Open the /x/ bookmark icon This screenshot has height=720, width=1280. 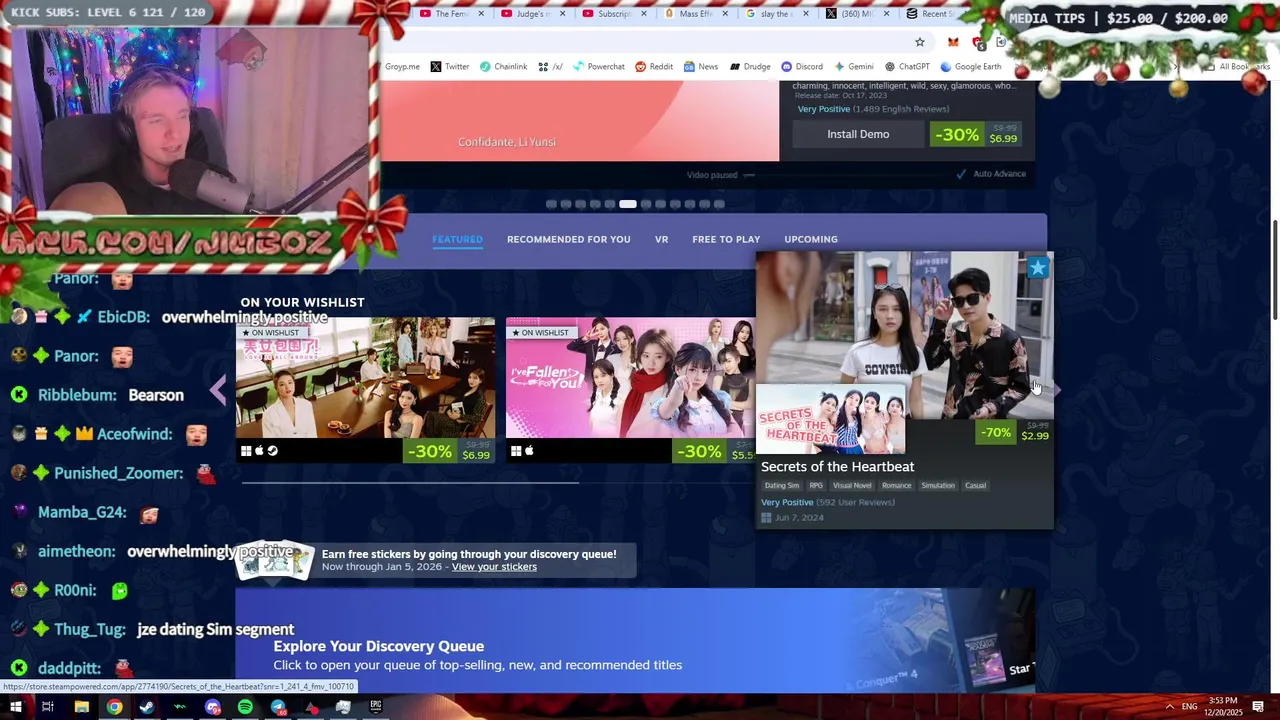[543, 67]
